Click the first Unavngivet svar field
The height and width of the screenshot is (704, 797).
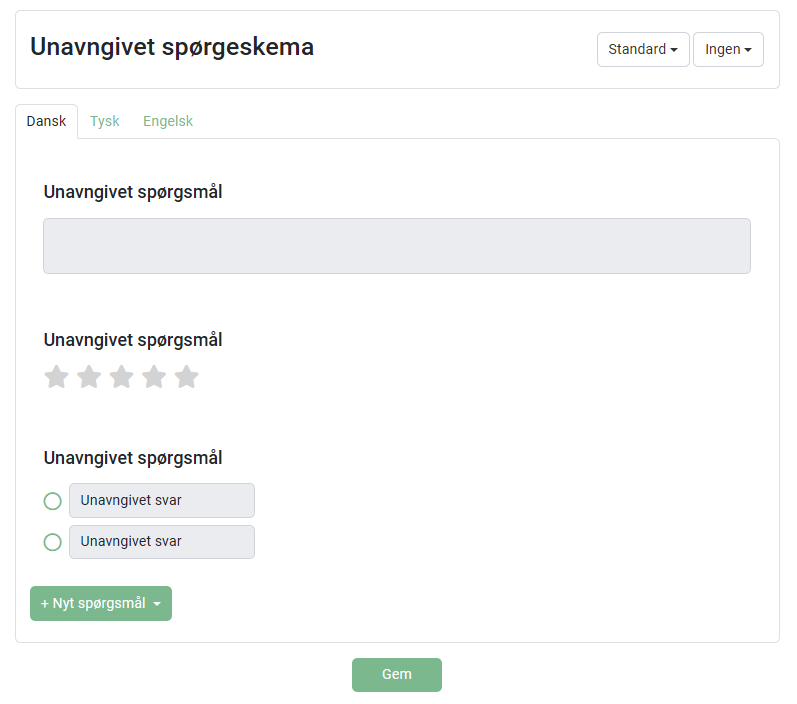[x=161, y=500]
